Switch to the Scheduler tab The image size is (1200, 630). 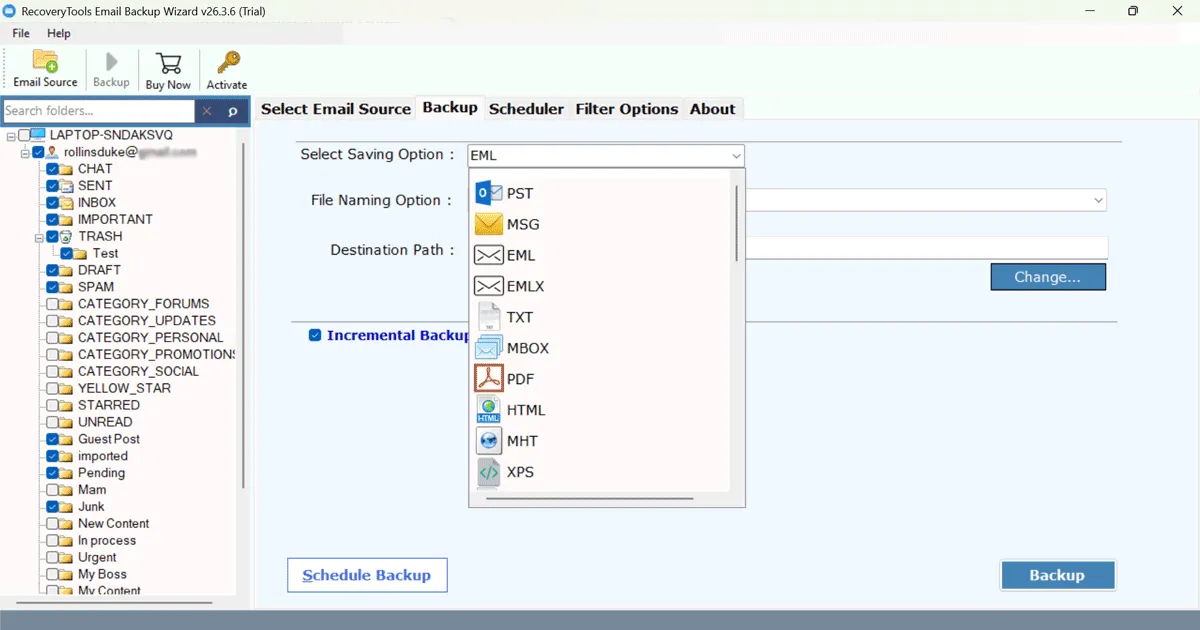coord(526,109)
